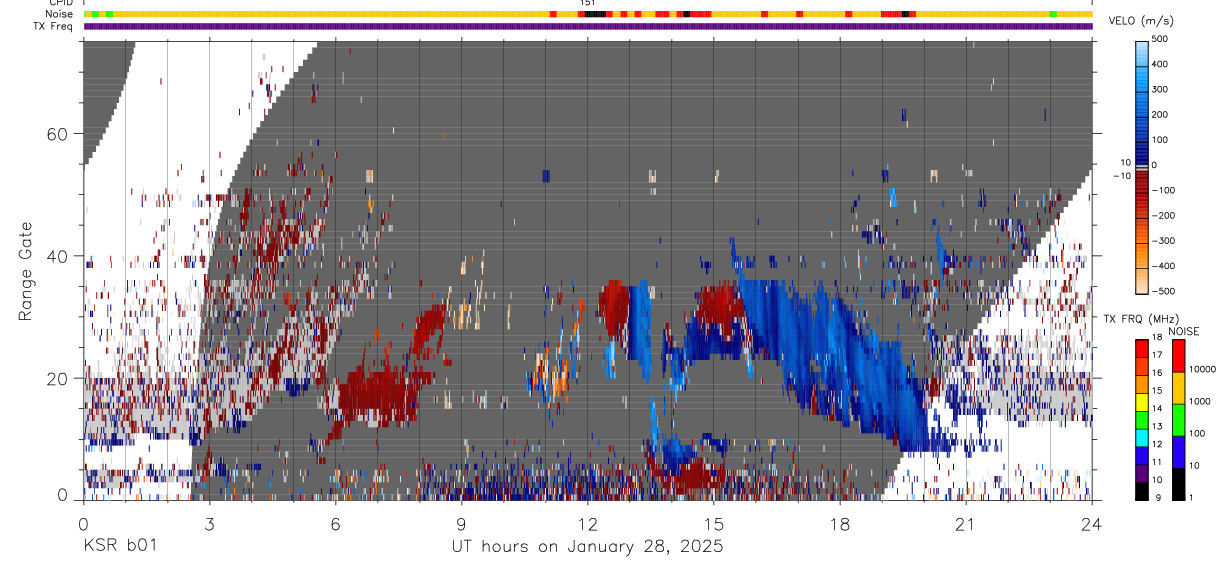1228x567 pixels.
Task: Click the Noise row label at top
Action: tap(60, 14)
